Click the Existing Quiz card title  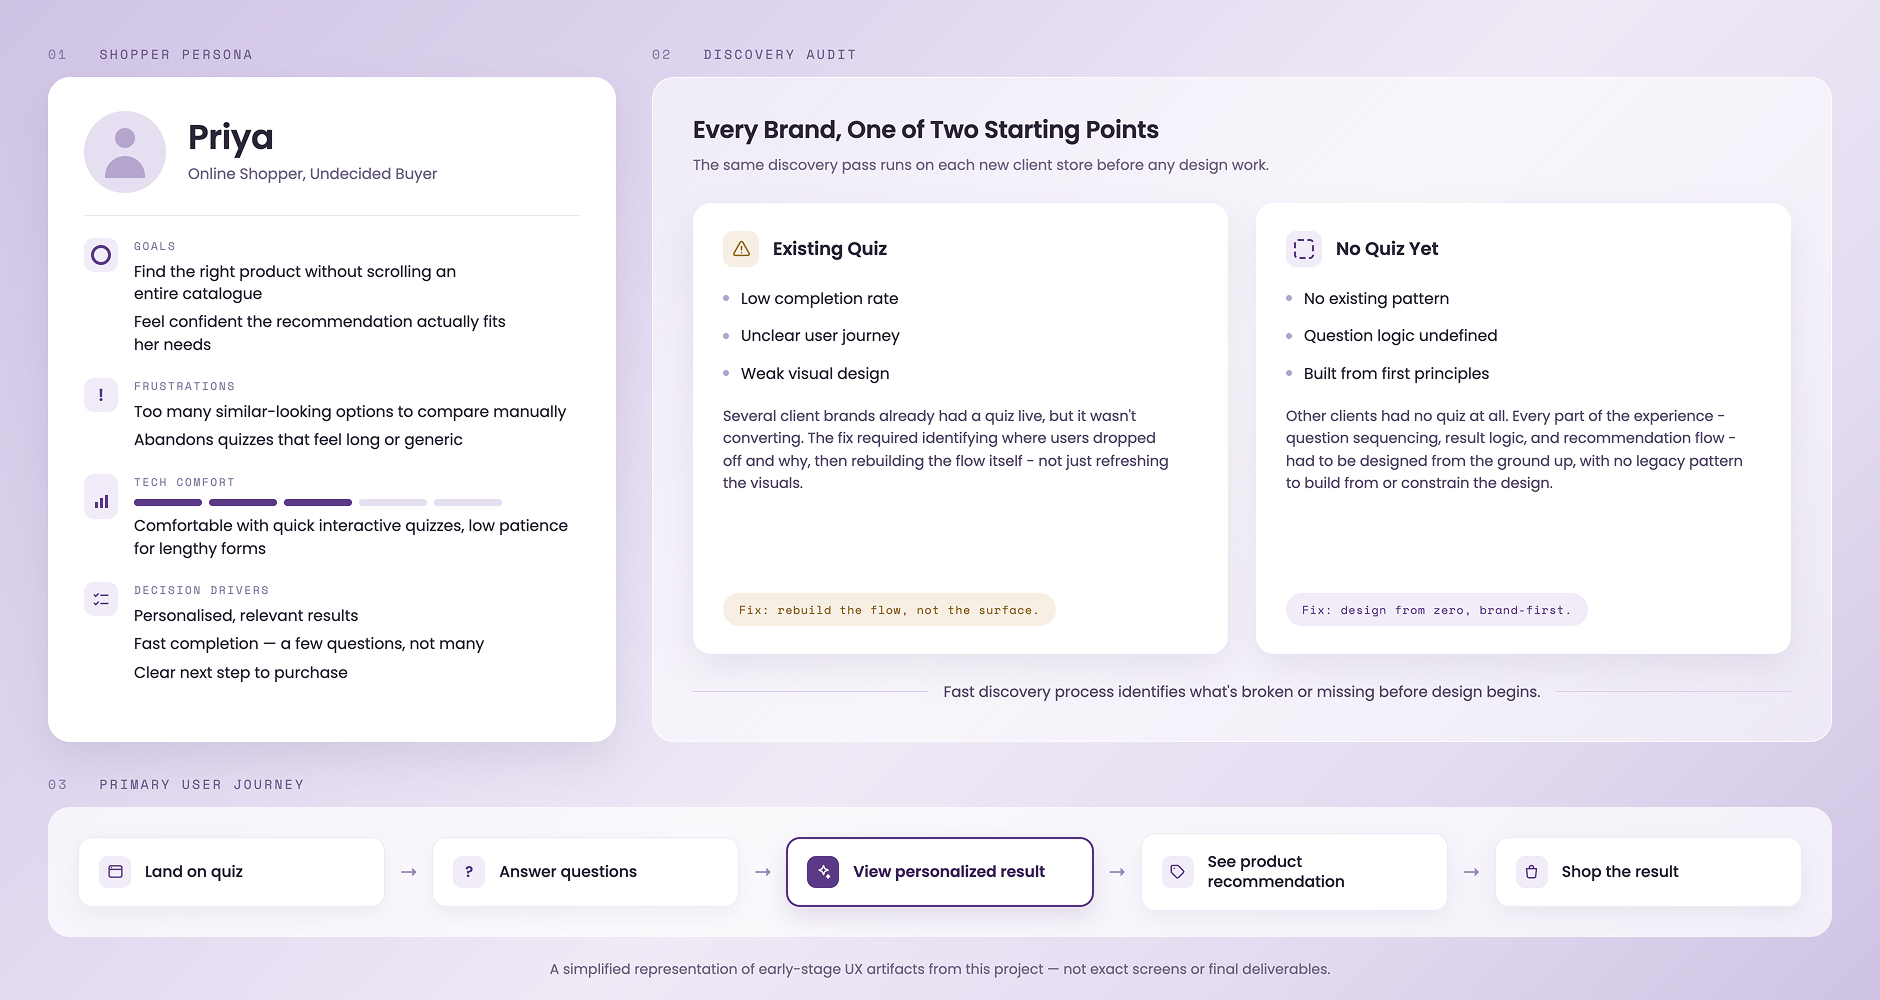tap(830, 249)
